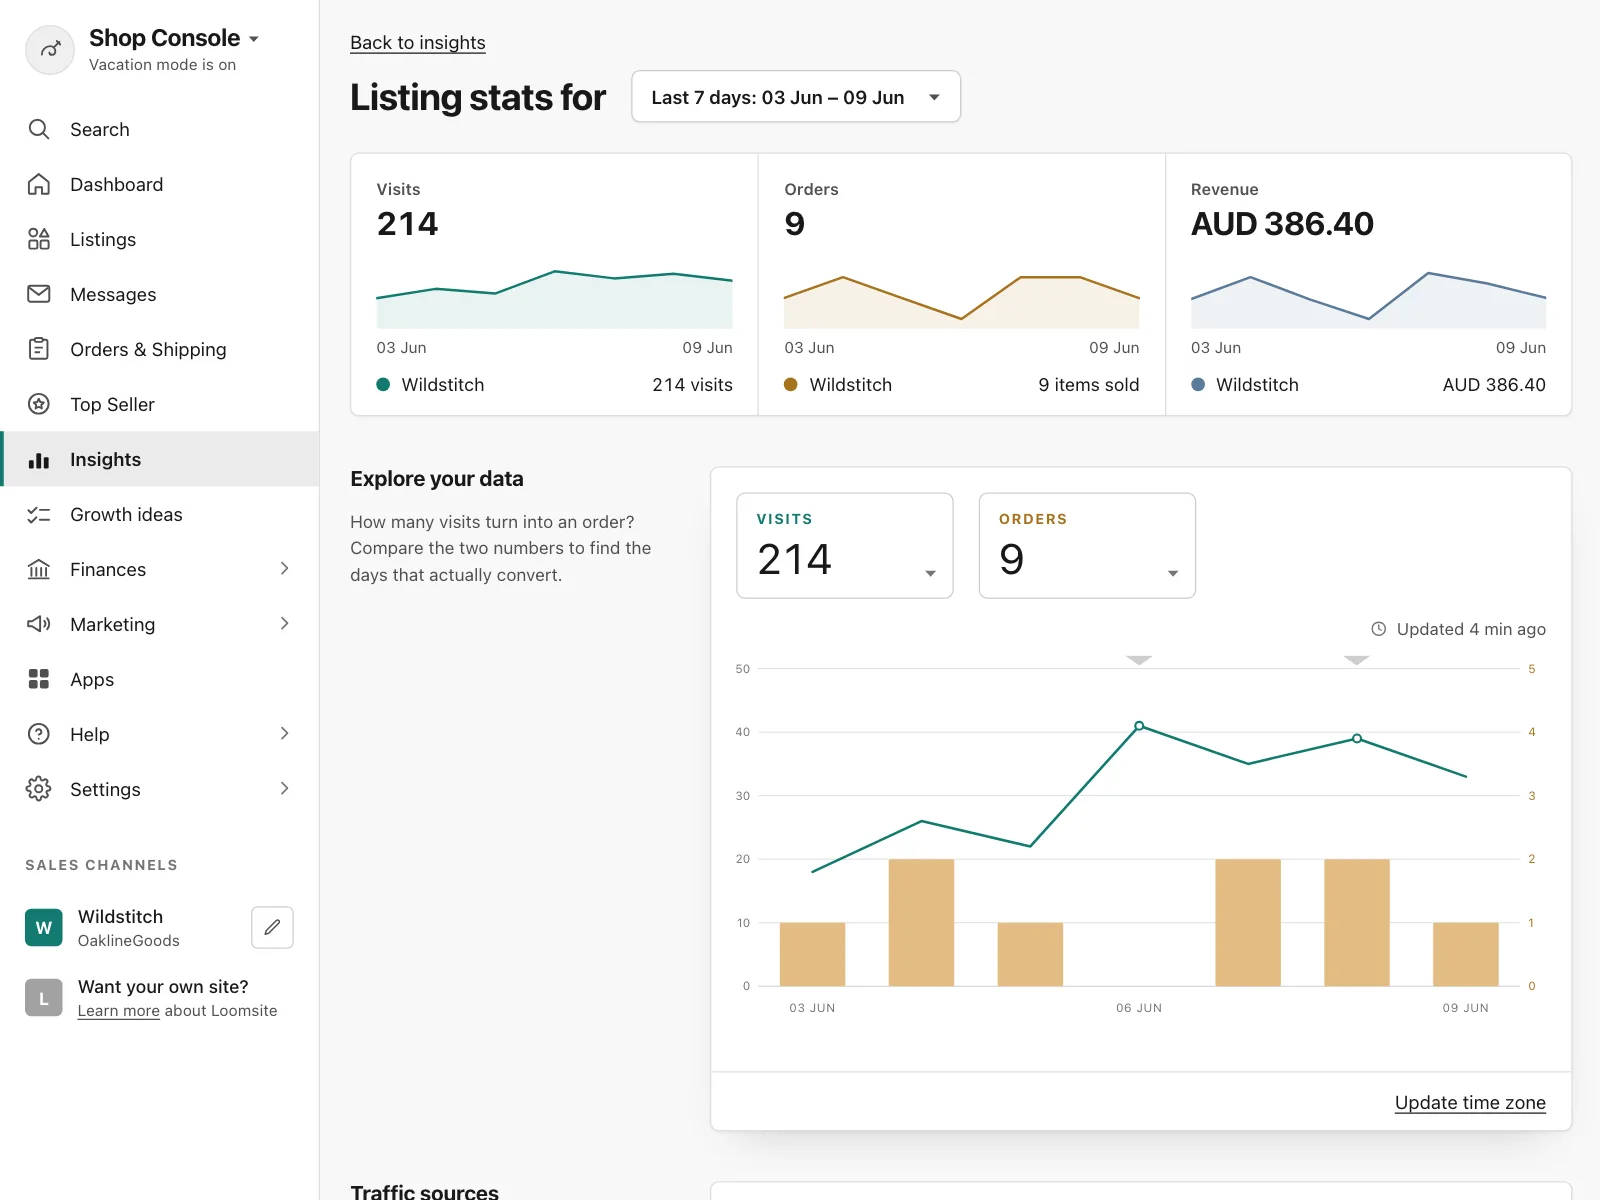Click the Insights bar chart icon
The width and height of the screenshot is (1600, 1200).
pyautogui.click(x=39, y=460)
